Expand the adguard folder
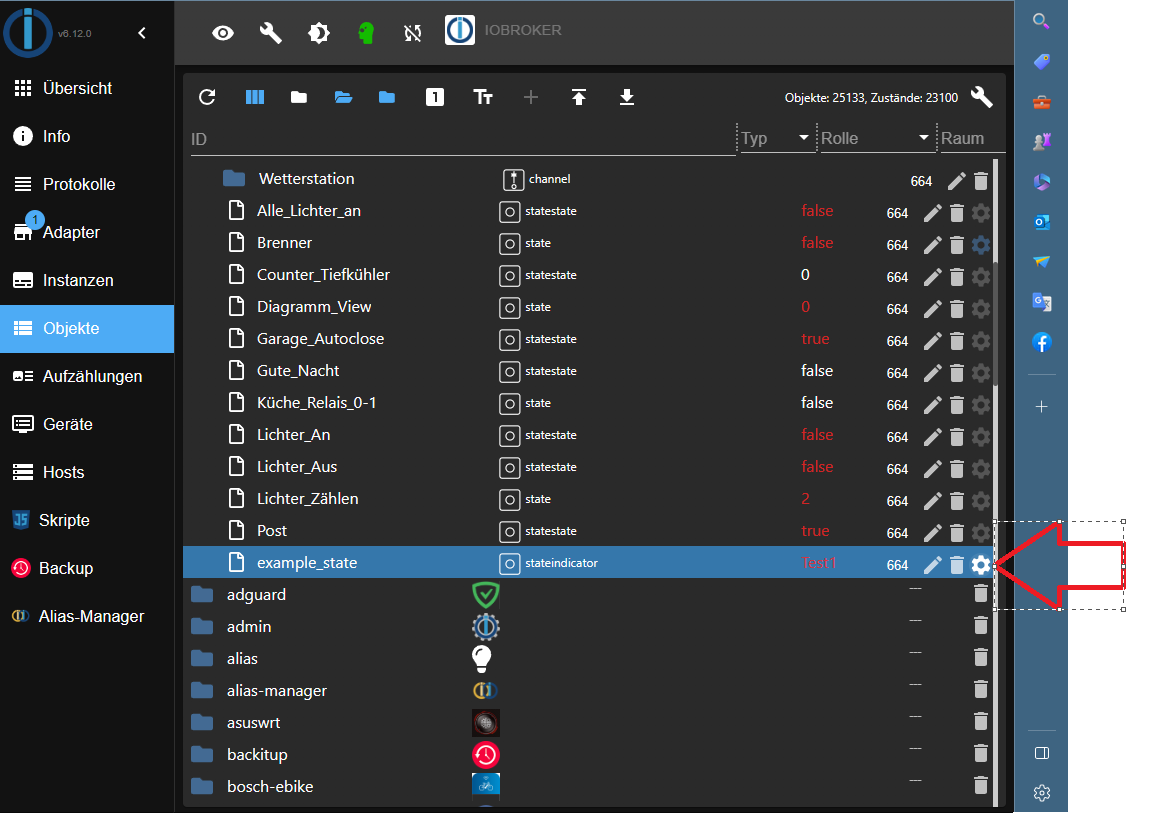 click(x=203, y=595)
